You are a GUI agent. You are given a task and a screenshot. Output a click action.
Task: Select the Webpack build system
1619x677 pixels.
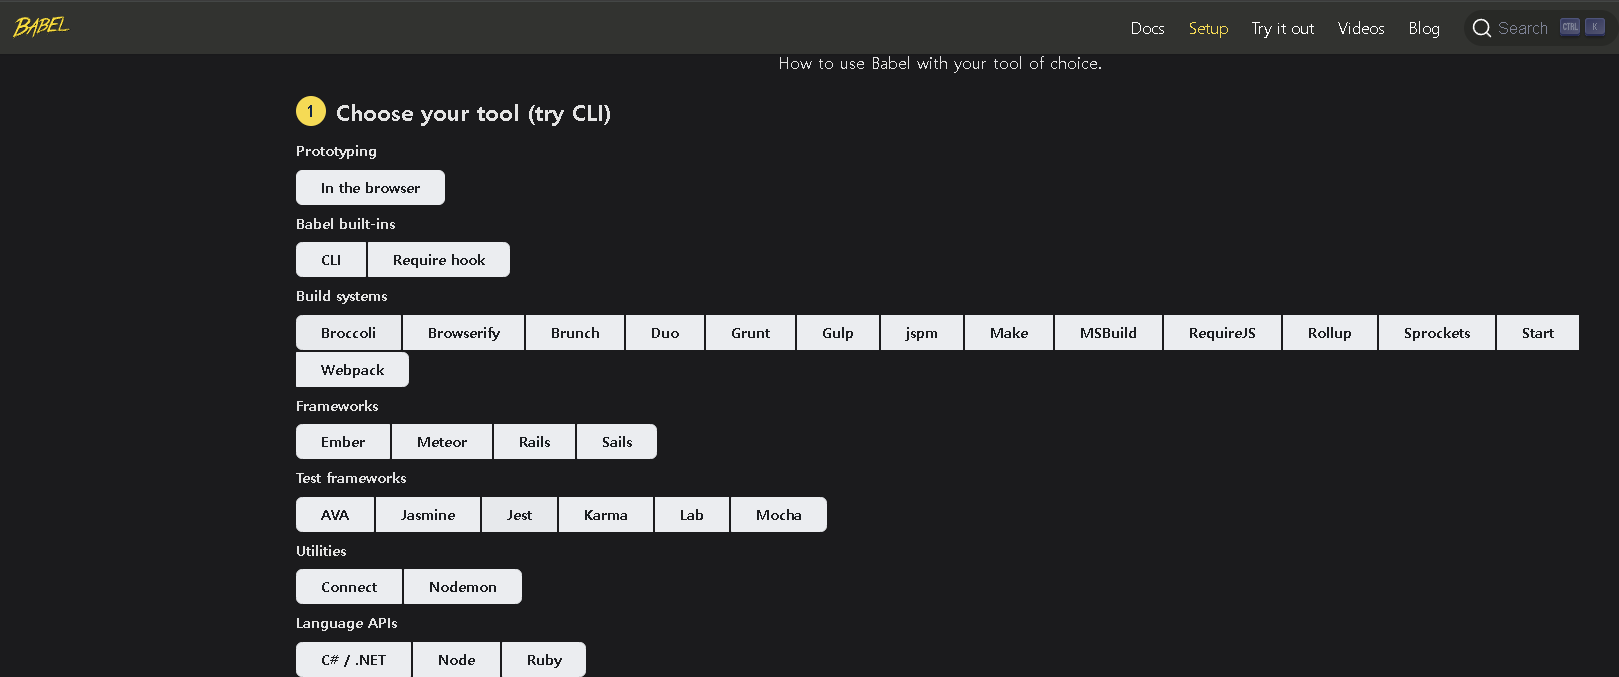coord(352,370)
